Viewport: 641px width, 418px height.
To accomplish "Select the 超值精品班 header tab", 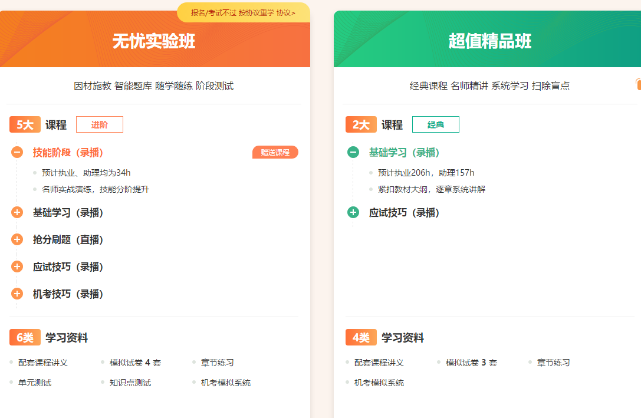I will click(x=489, y=41).
